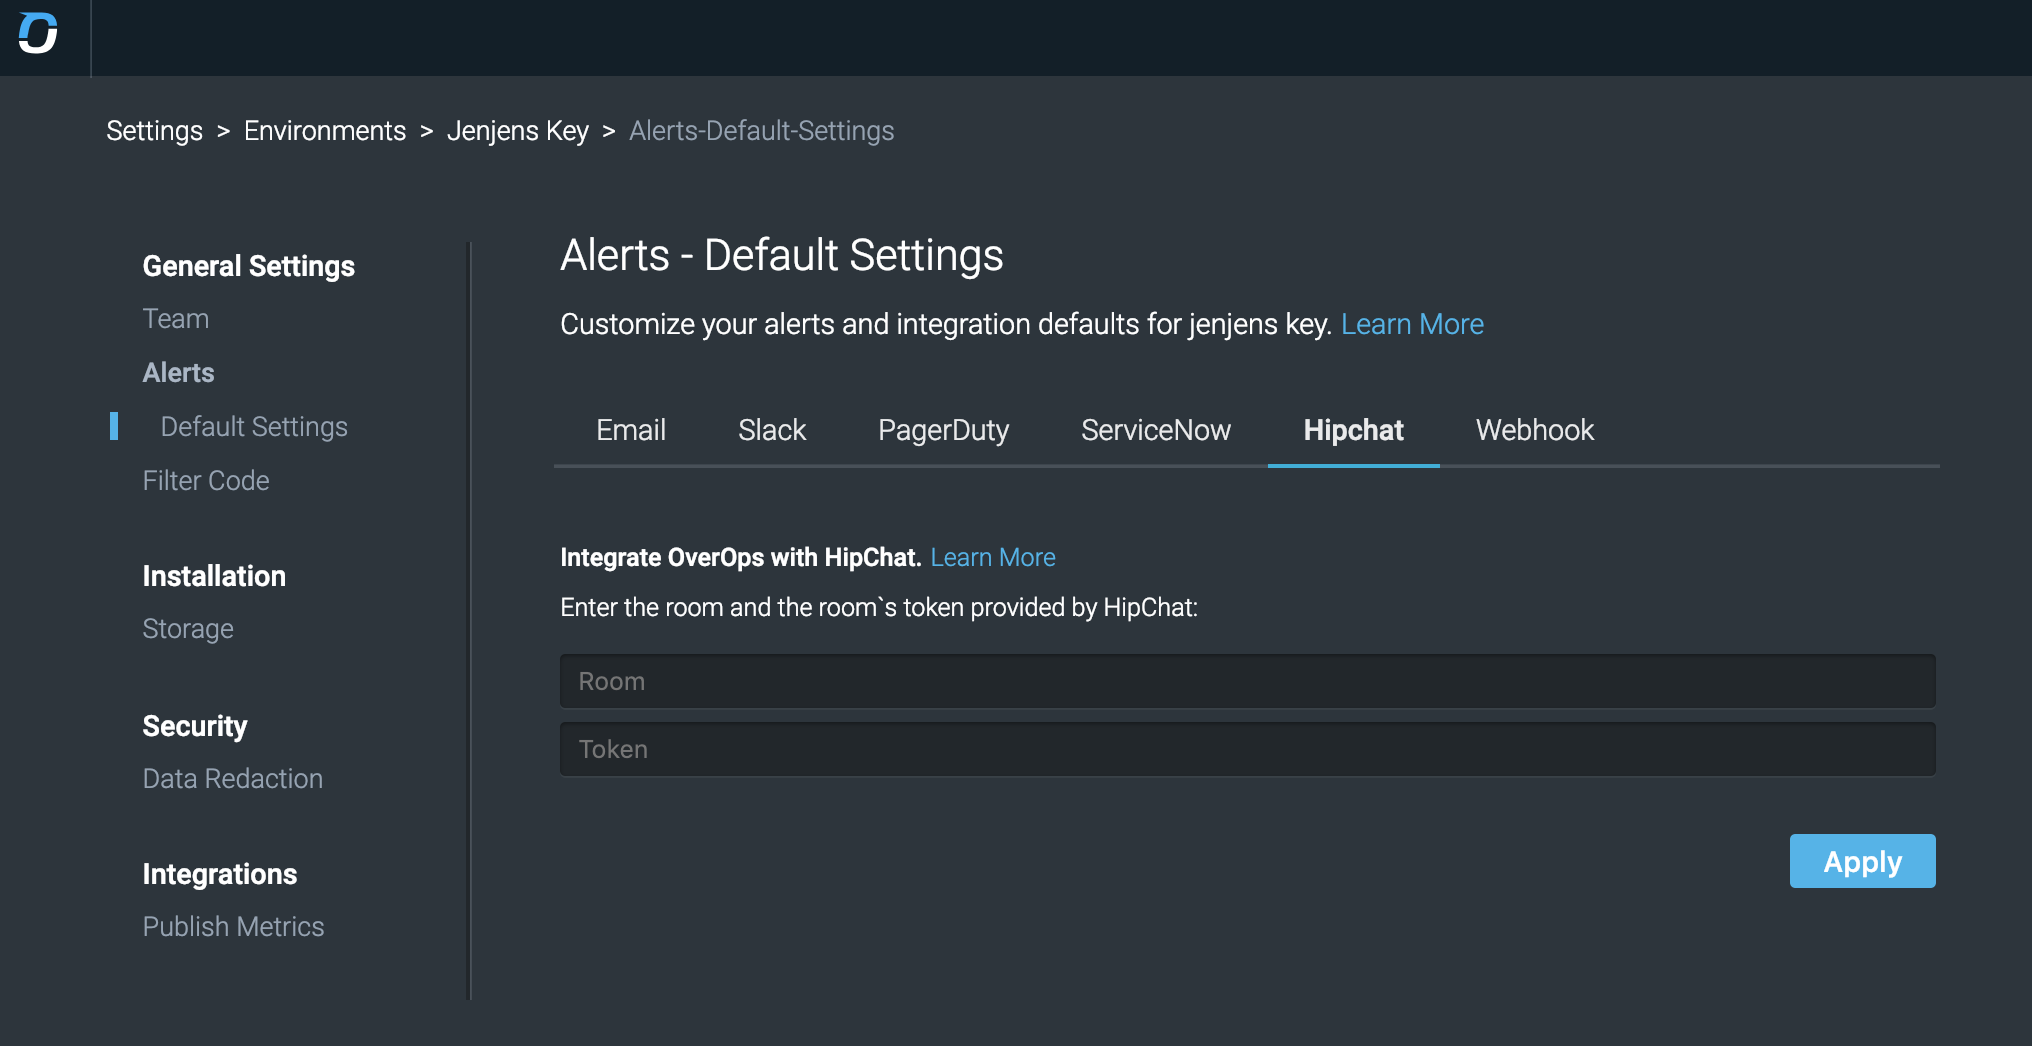Click the General Settings heading
The image size is (2032, 1046).
(x=249, y=266)
